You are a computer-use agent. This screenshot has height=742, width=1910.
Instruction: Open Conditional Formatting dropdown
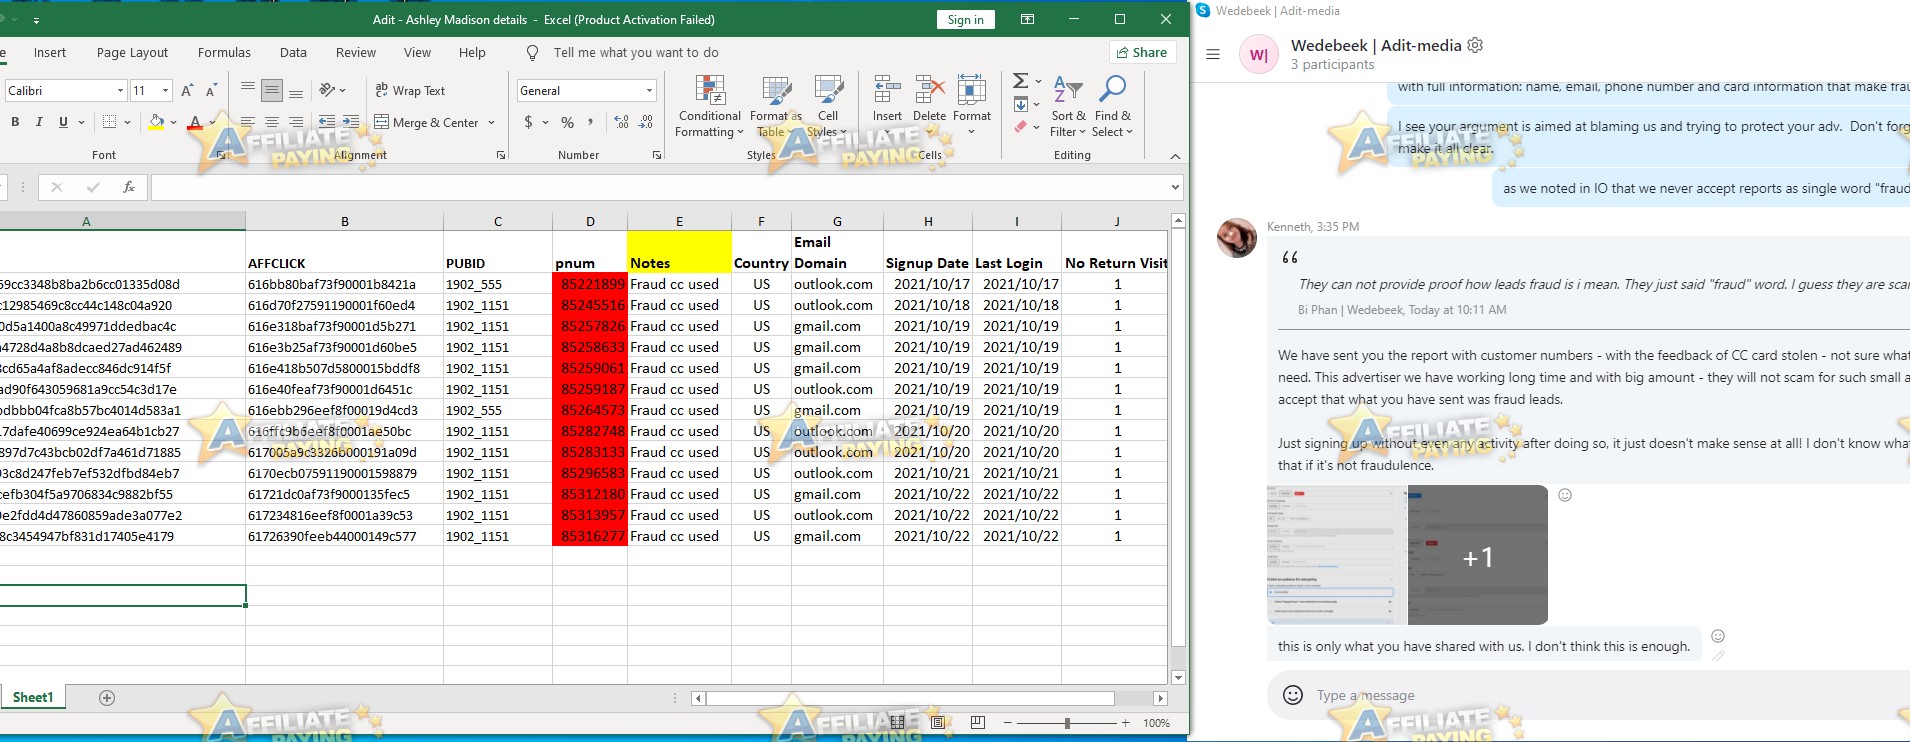709,106
